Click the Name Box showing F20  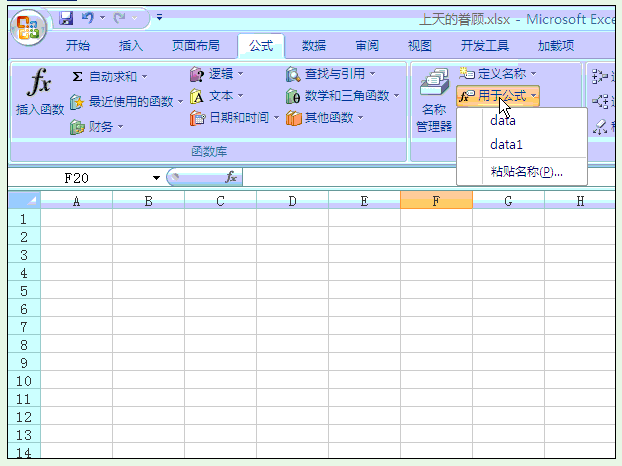point(77,178)
